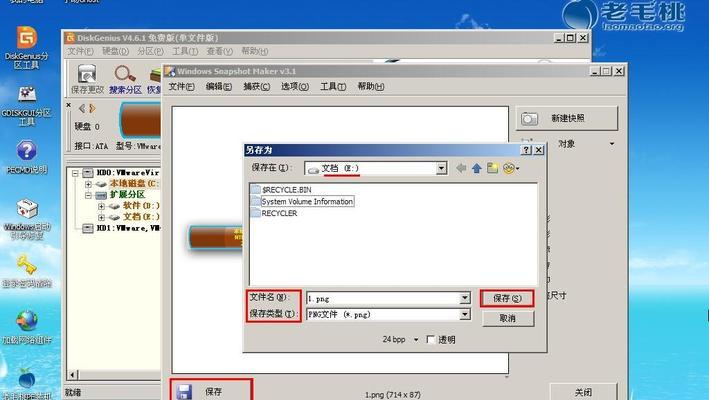Go up one folder level icon
This screenshot has width=709, height=400.
point(477,168)
